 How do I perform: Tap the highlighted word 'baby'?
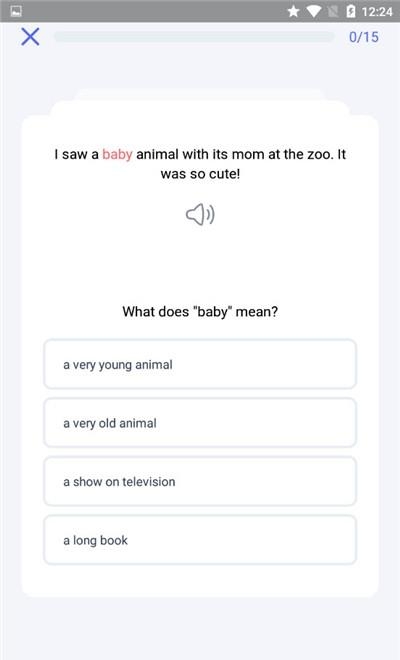(117, 154)
